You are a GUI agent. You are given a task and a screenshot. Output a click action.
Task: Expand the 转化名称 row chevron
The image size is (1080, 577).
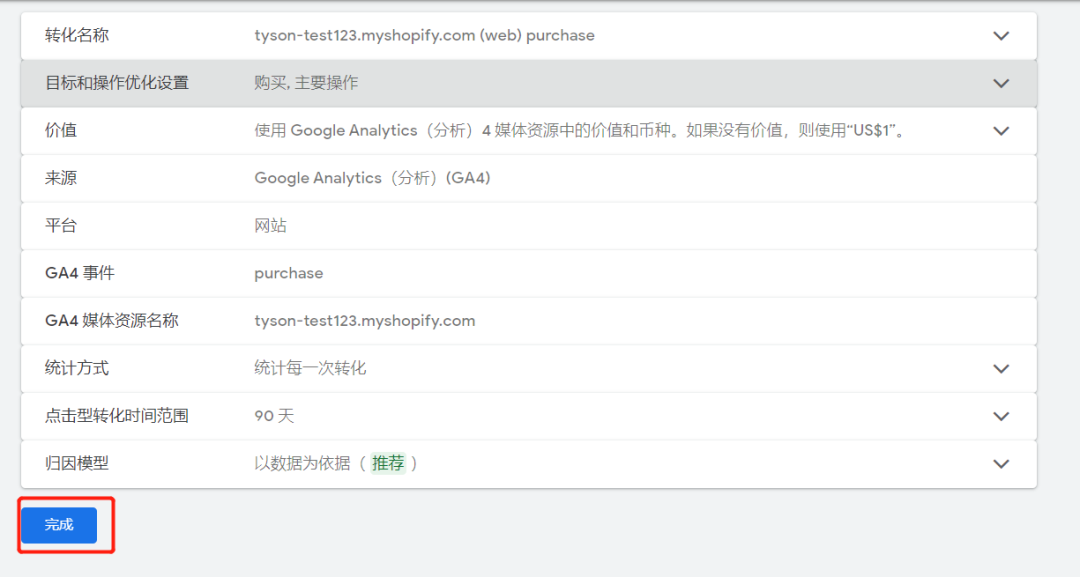point(1001,36)
